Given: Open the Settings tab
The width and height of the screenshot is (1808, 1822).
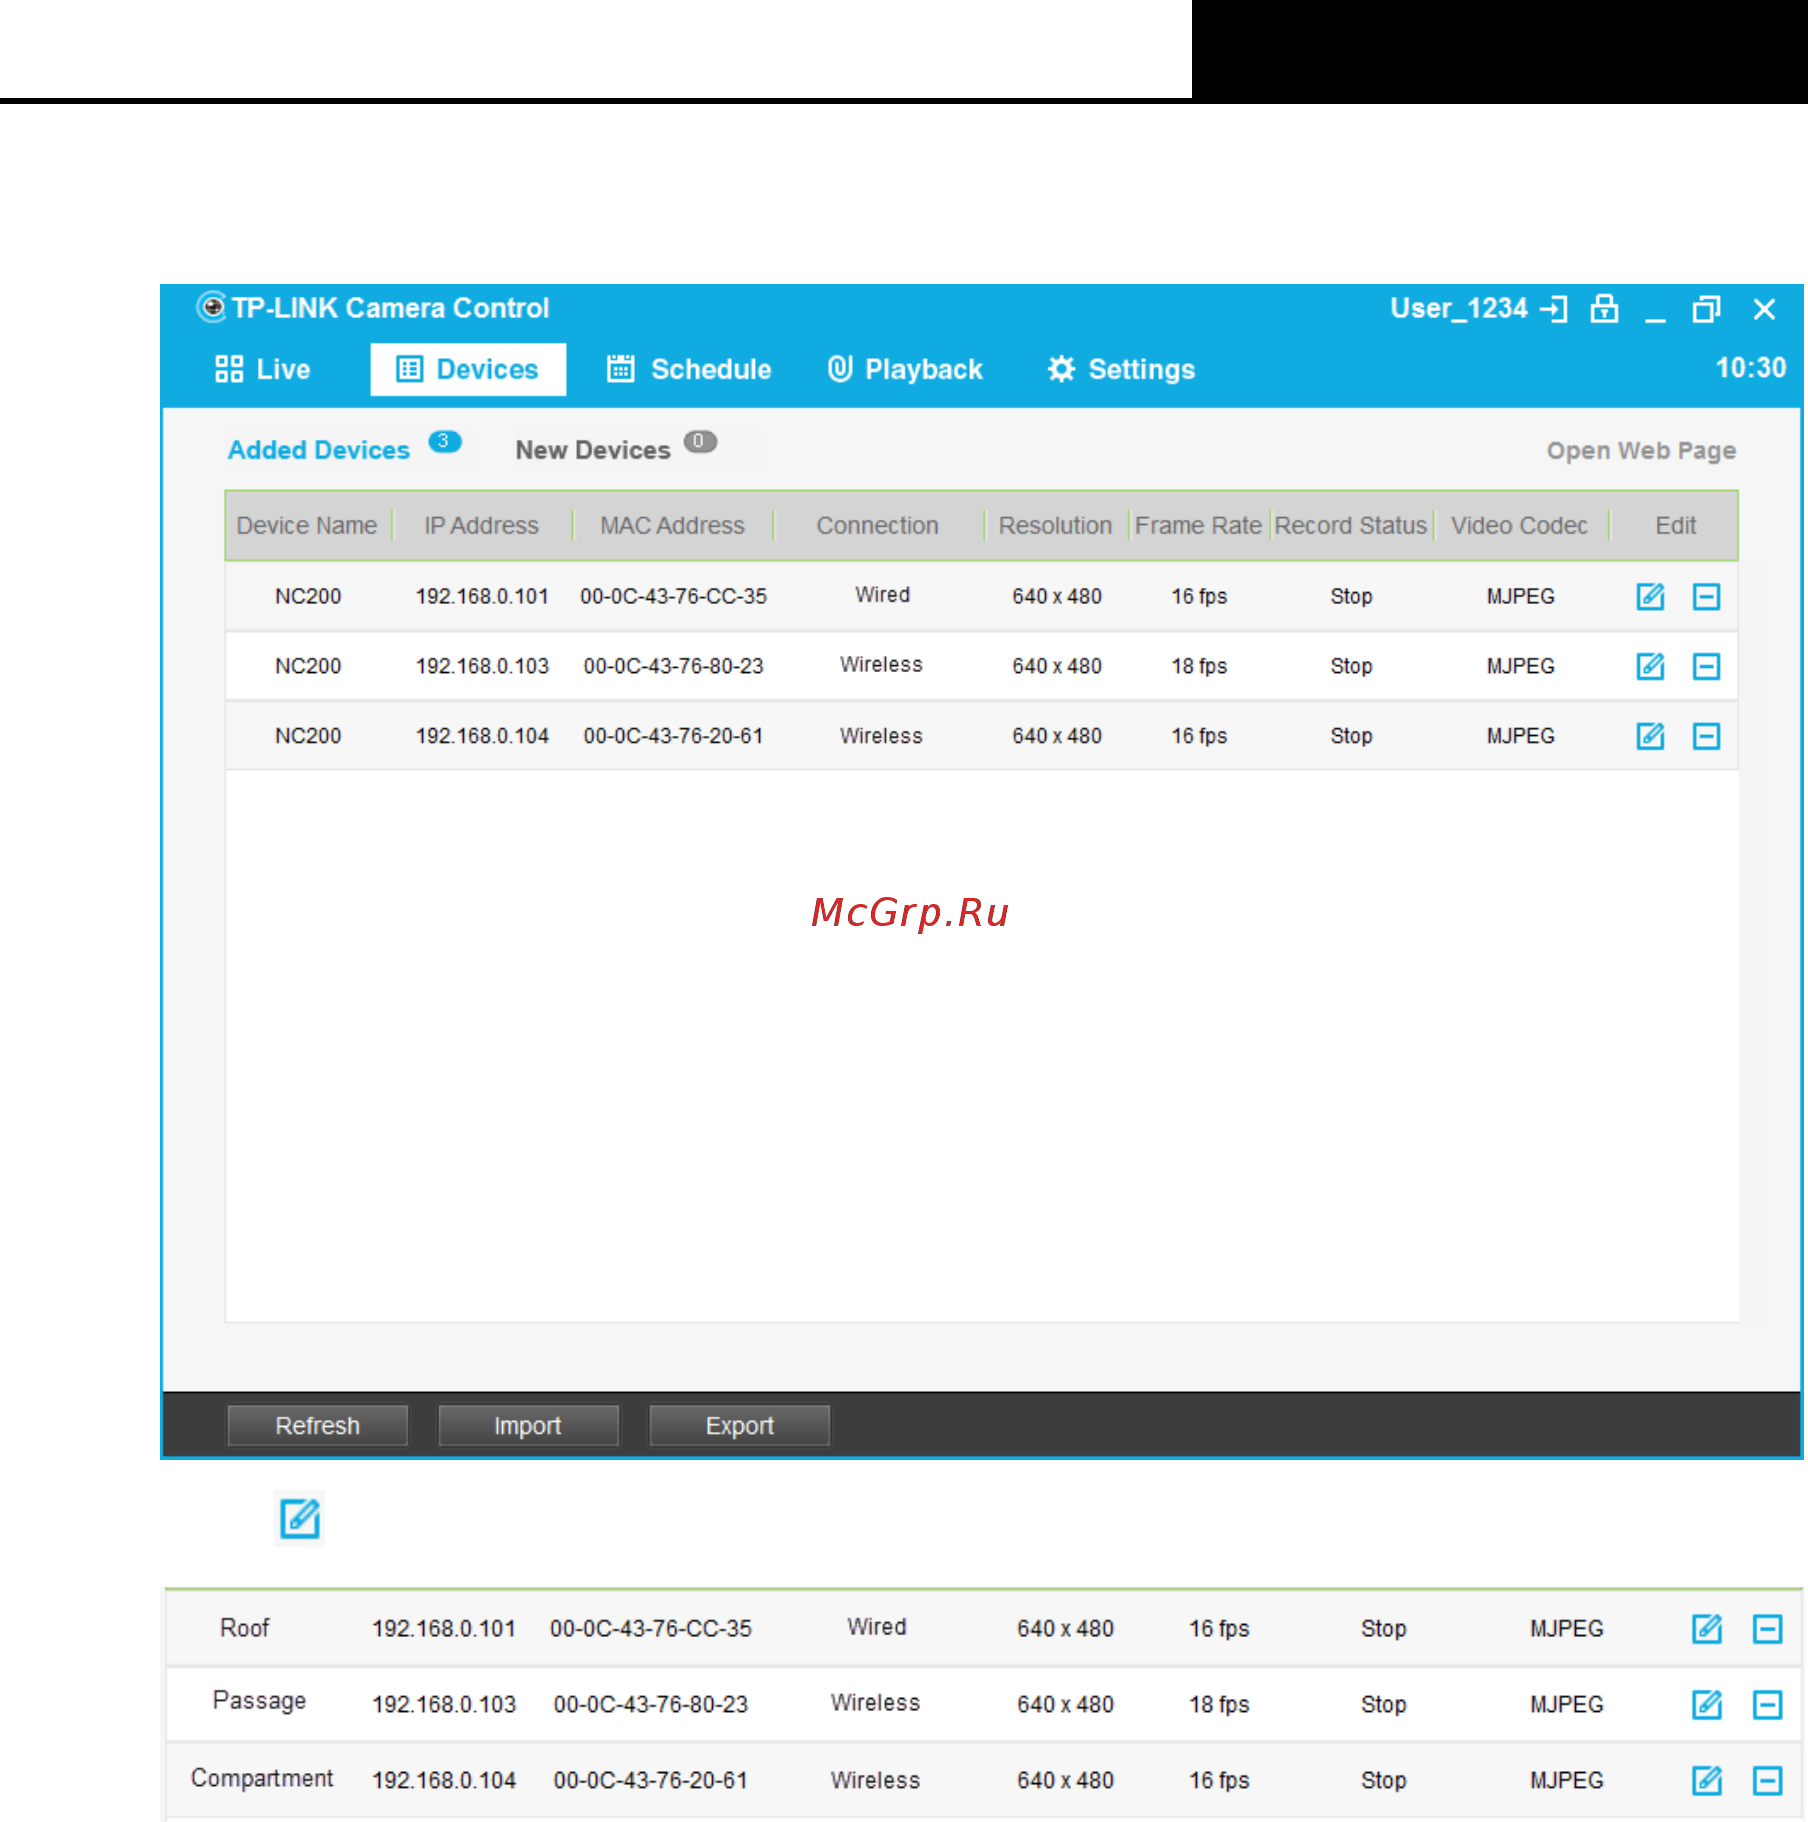Looking at the screenshot, I should (x=1121, y=369).
